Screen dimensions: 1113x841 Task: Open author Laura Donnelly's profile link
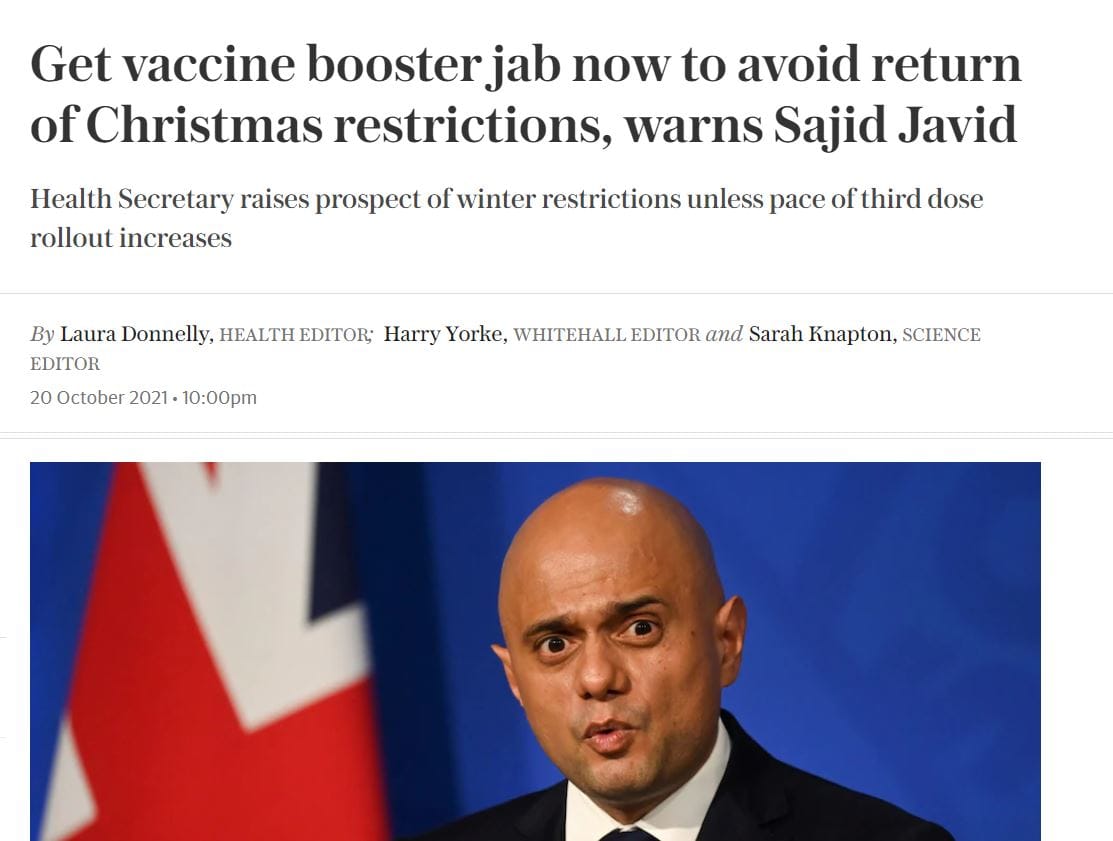134,334
